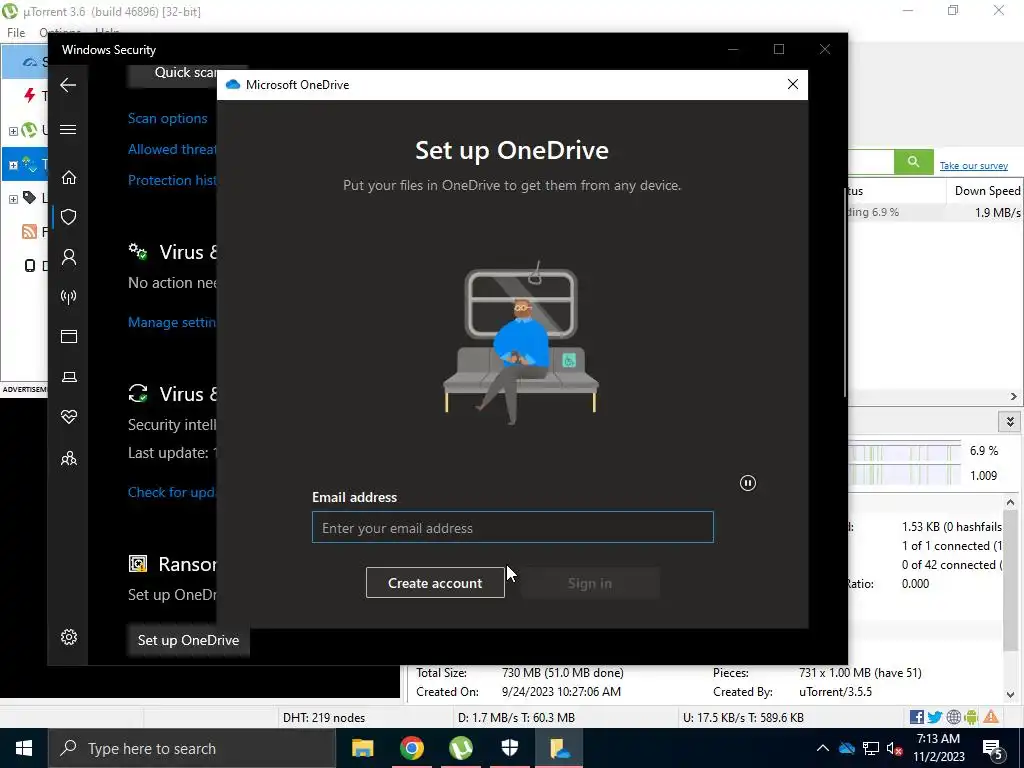Click the globe icon in uTorrent status bar
The height and width of the screenshot is (768, 1024).
pyautogui.click(x=953, y=718)
